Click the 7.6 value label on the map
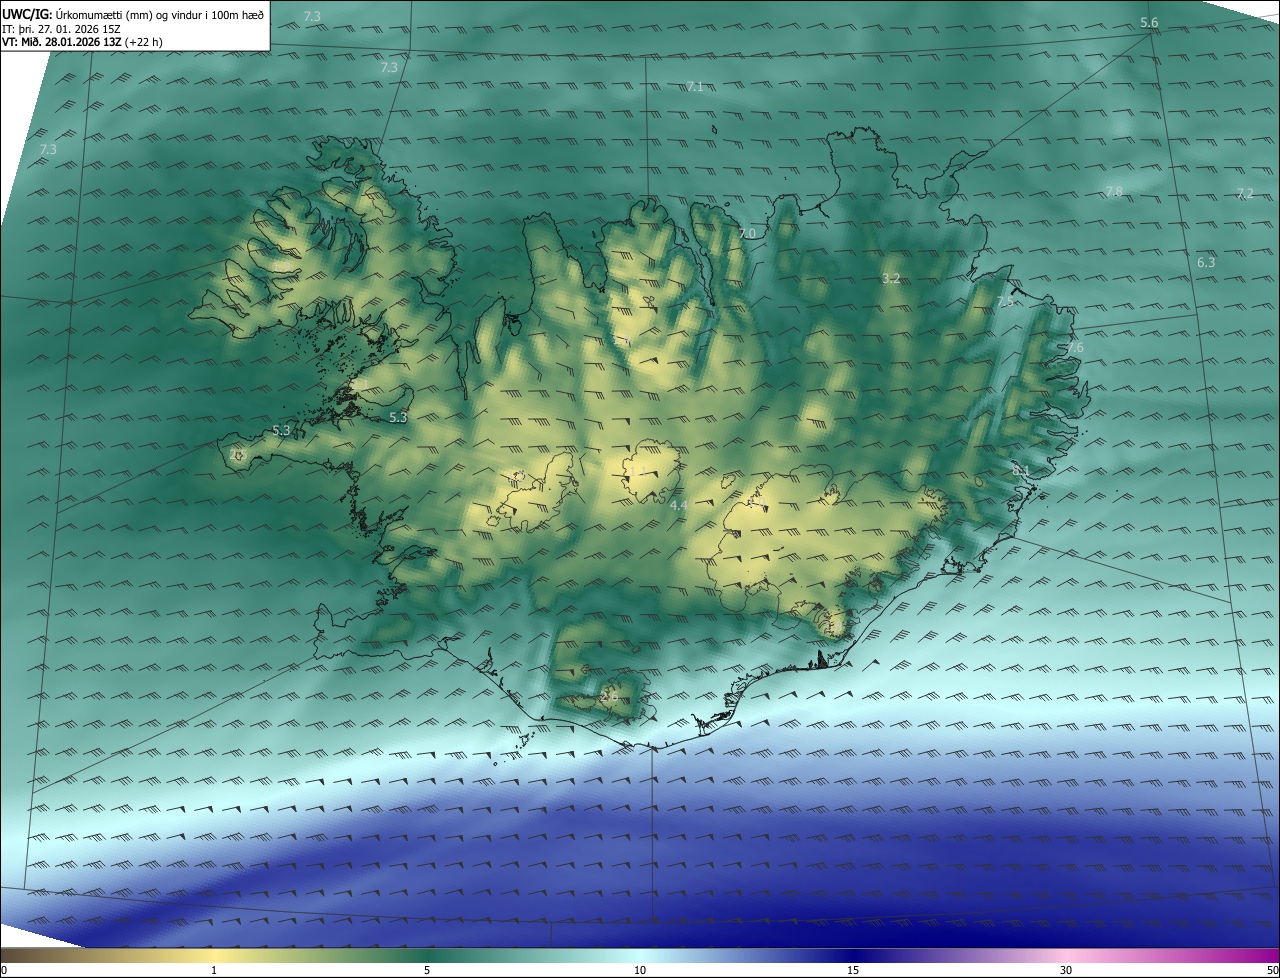The height and width of the screenshot is (978, 1280). pyautogui.click(x=1075, y=347)
